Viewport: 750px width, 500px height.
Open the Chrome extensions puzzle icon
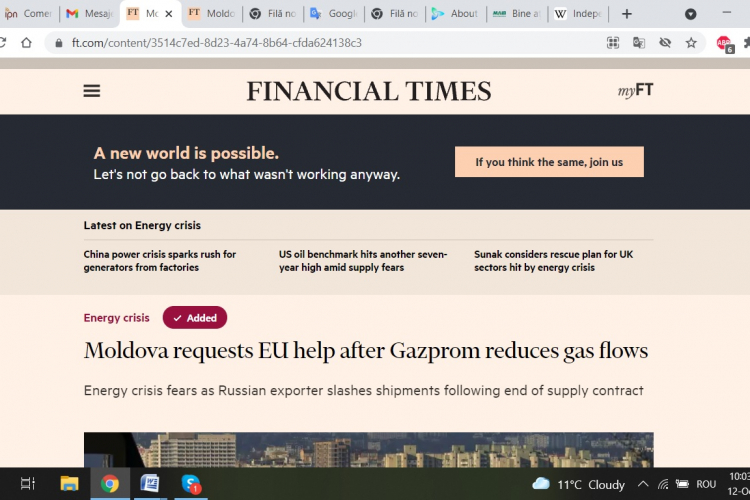click(746, 43)
